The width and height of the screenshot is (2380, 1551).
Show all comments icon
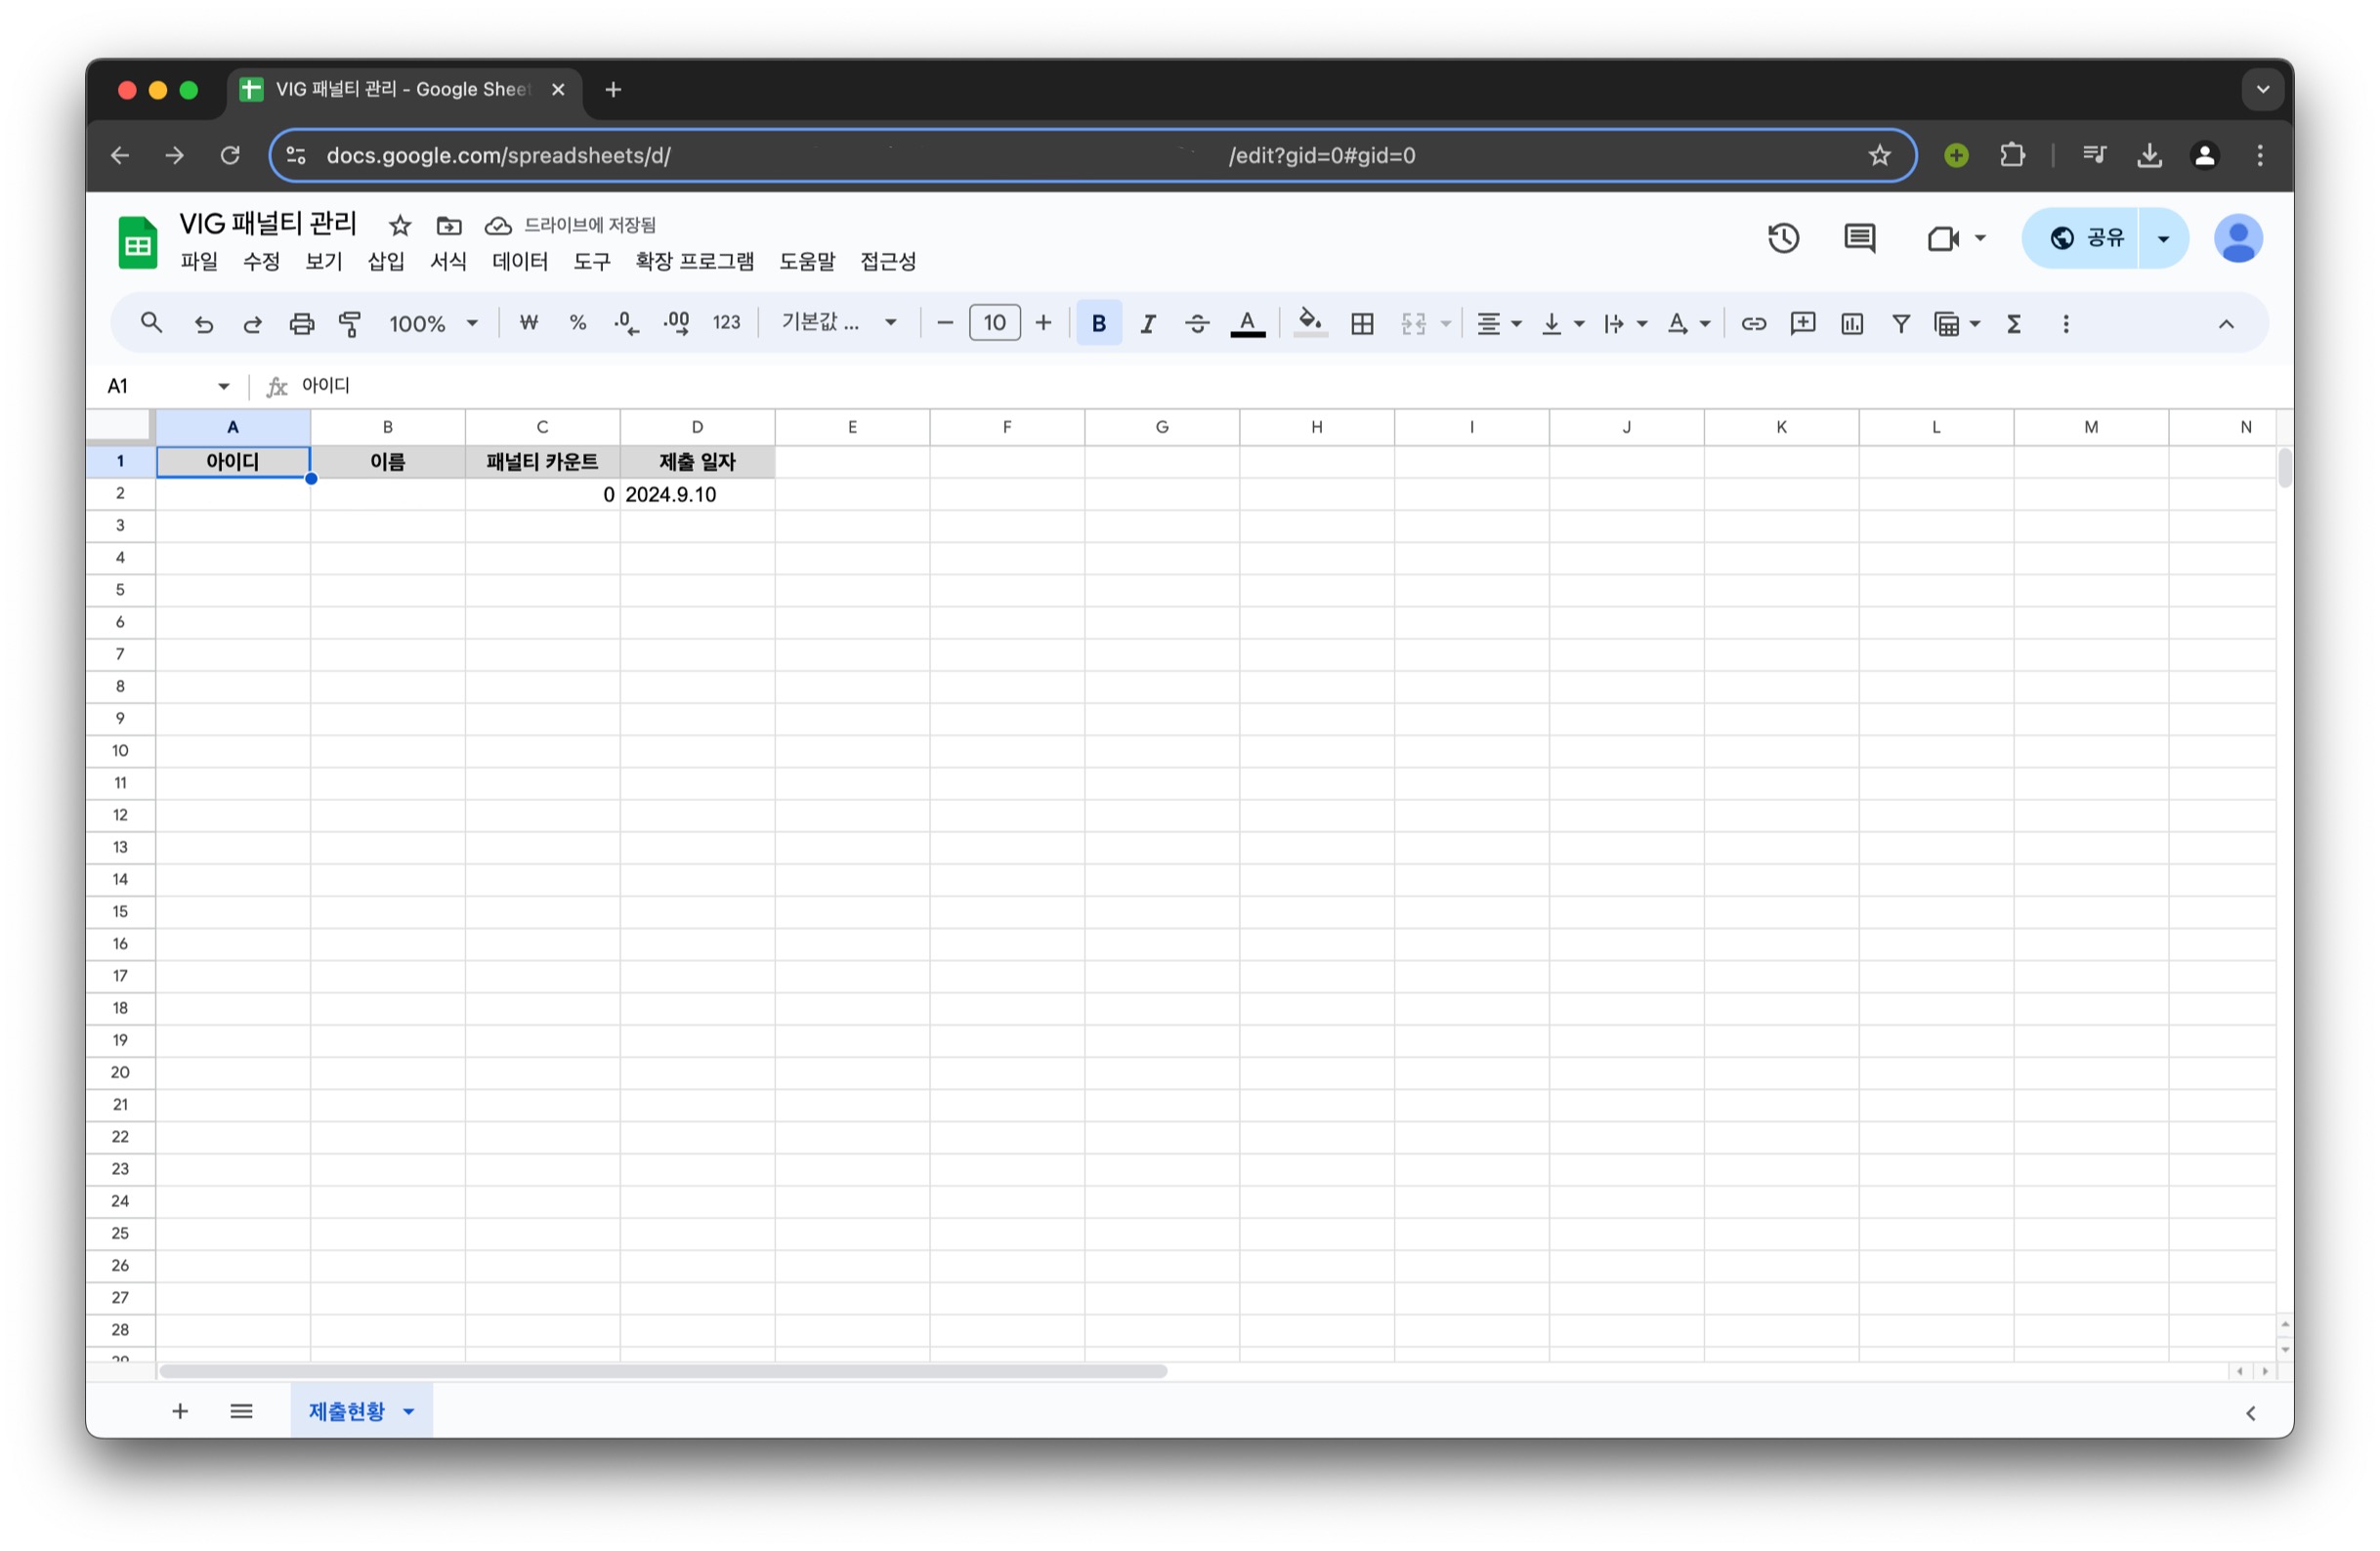point(1859,238)
